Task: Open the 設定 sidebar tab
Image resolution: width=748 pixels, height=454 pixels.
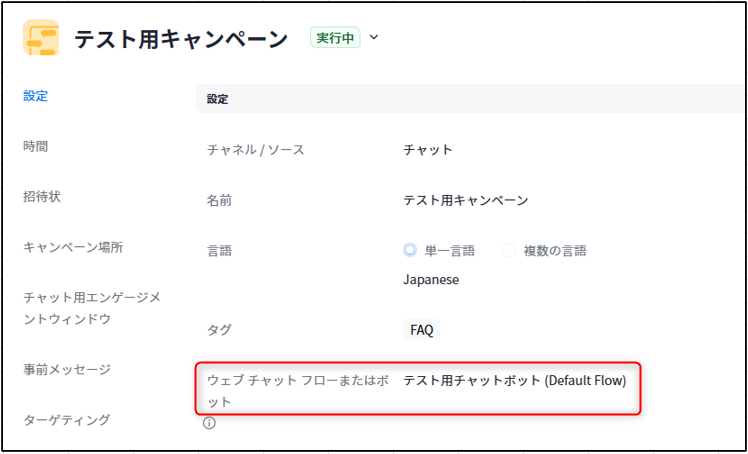Action: pyautogui.click(x=35, y=96)
